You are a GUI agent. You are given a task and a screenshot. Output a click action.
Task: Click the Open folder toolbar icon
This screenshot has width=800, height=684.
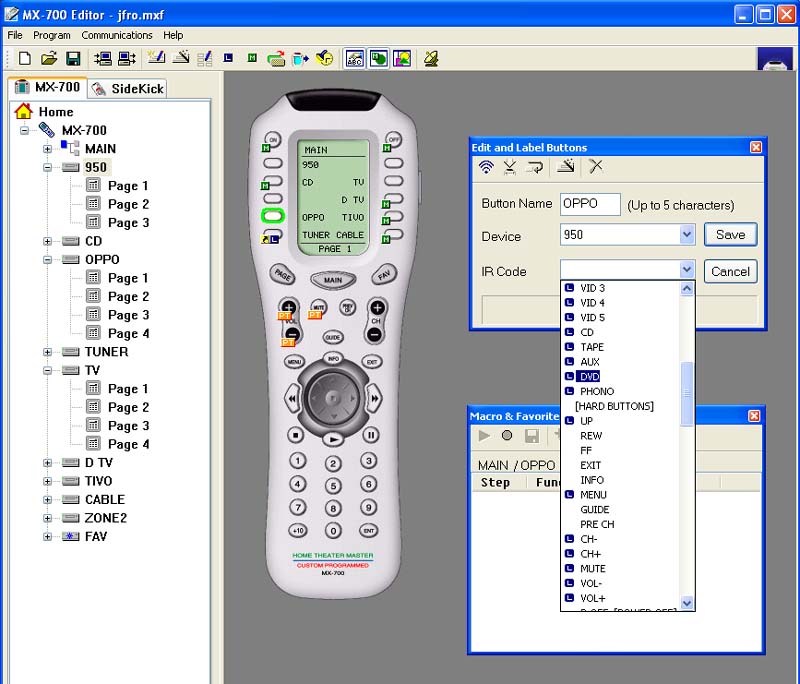[48, 59]
